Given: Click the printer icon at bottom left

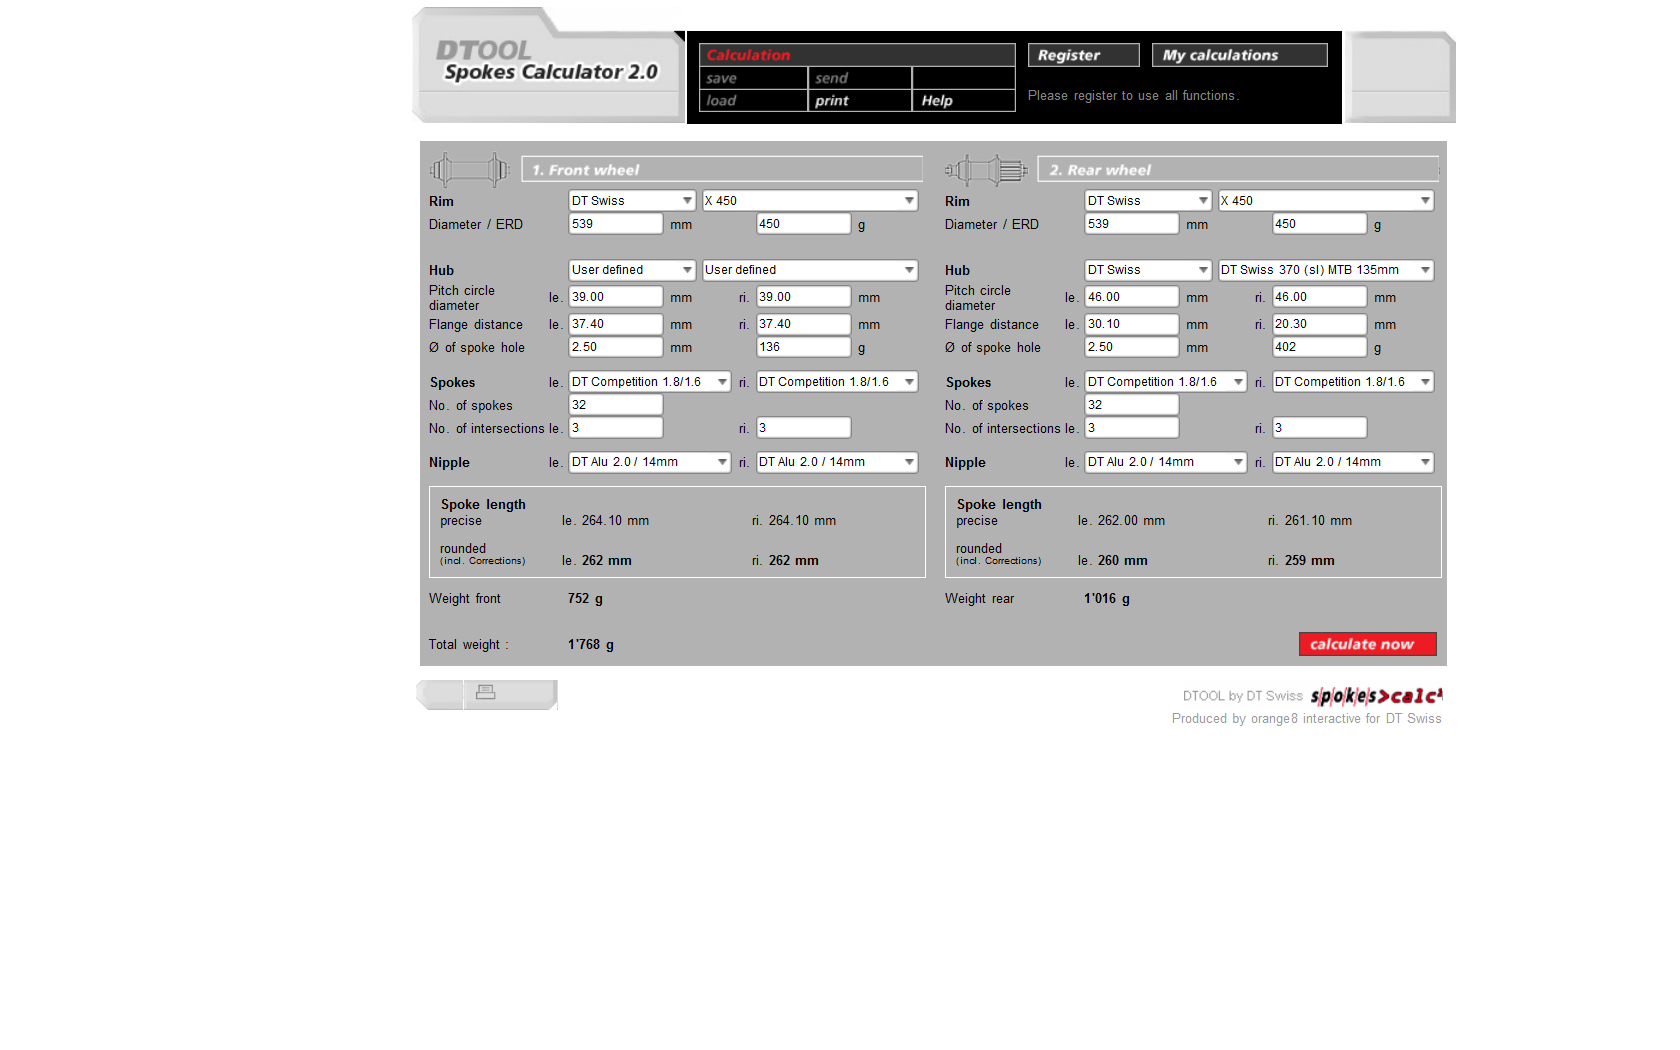Looking at the screenshot, I should click(486, 692).
